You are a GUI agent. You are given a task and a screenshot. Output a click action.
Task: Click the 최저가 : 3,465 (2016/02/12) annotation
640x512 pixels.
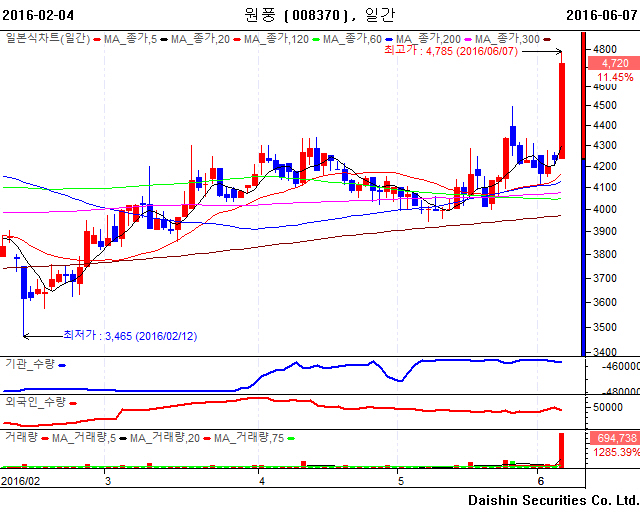click(x=130, y=336)
